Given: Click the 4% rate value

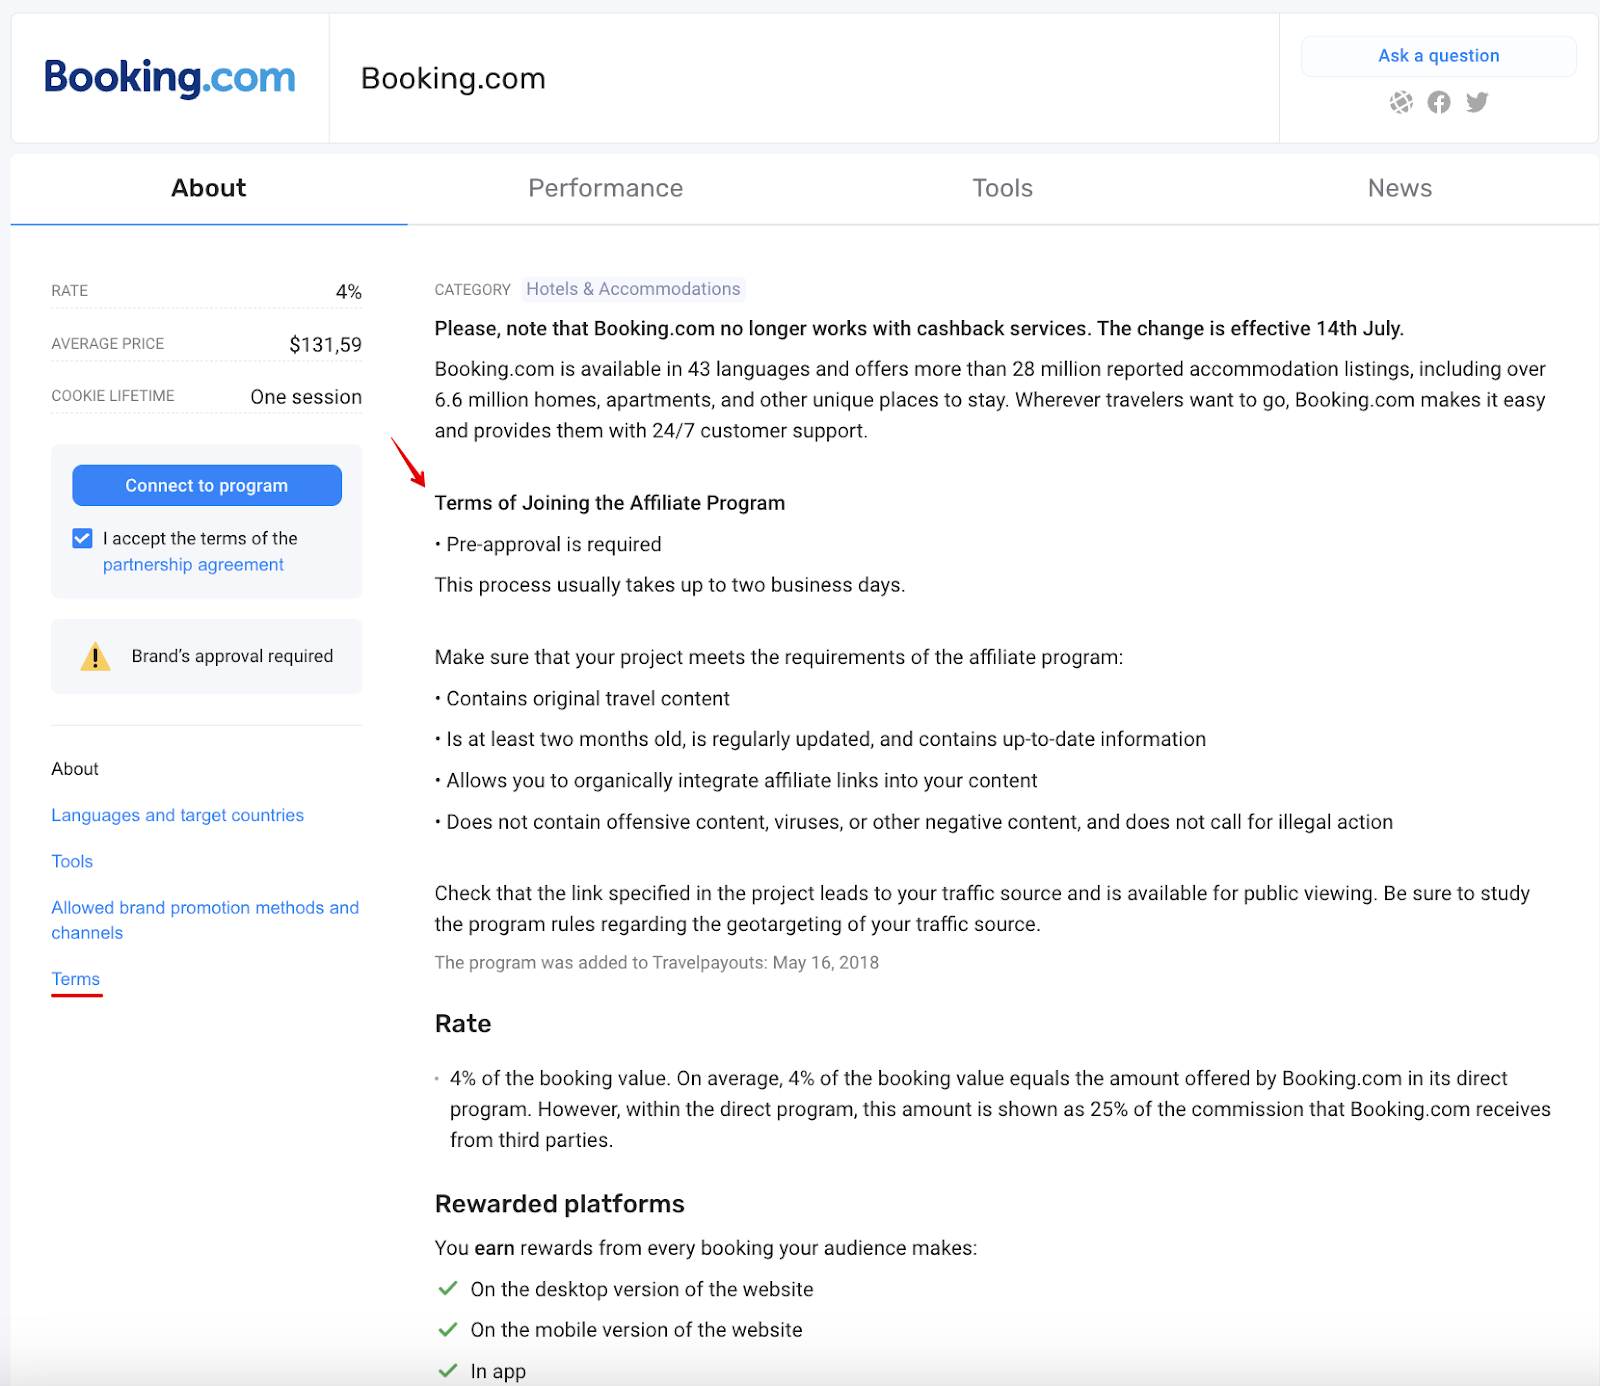Looking at the screenshot, I should [x=349, y=292].
